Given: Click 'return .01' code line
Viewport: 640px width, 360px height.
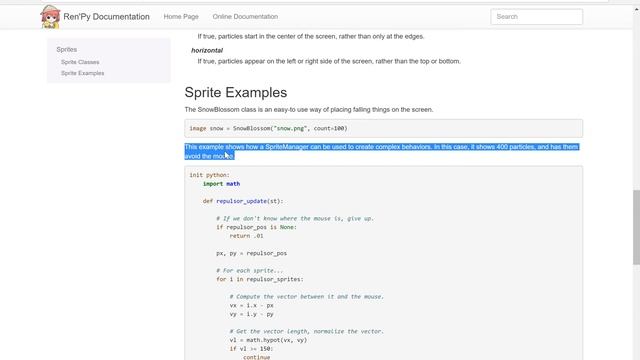Looking at the screenshot, I should pos(247,236).
